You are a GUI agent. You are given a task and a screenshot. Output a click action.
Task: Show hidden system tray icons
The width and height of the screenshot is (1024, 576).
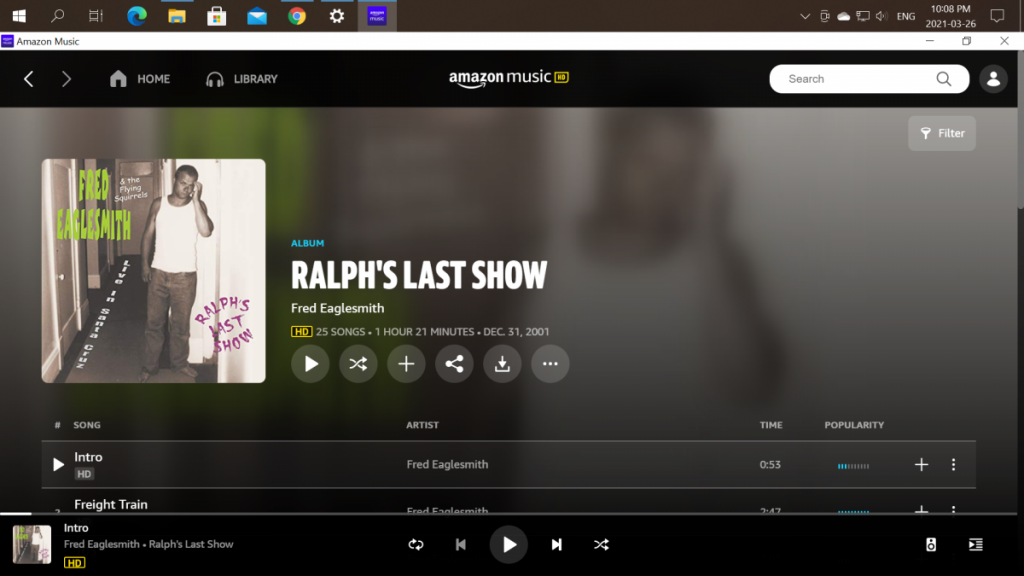coord(805,16)
